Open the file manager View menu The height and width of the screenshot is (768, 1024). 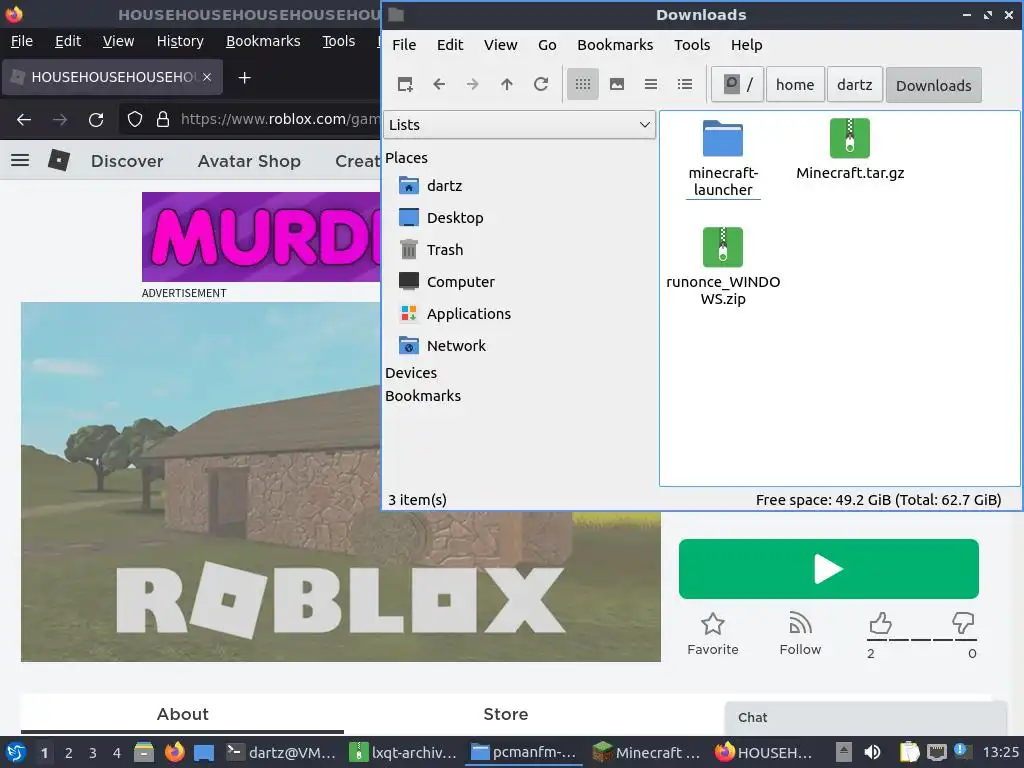tap(500, 45)
